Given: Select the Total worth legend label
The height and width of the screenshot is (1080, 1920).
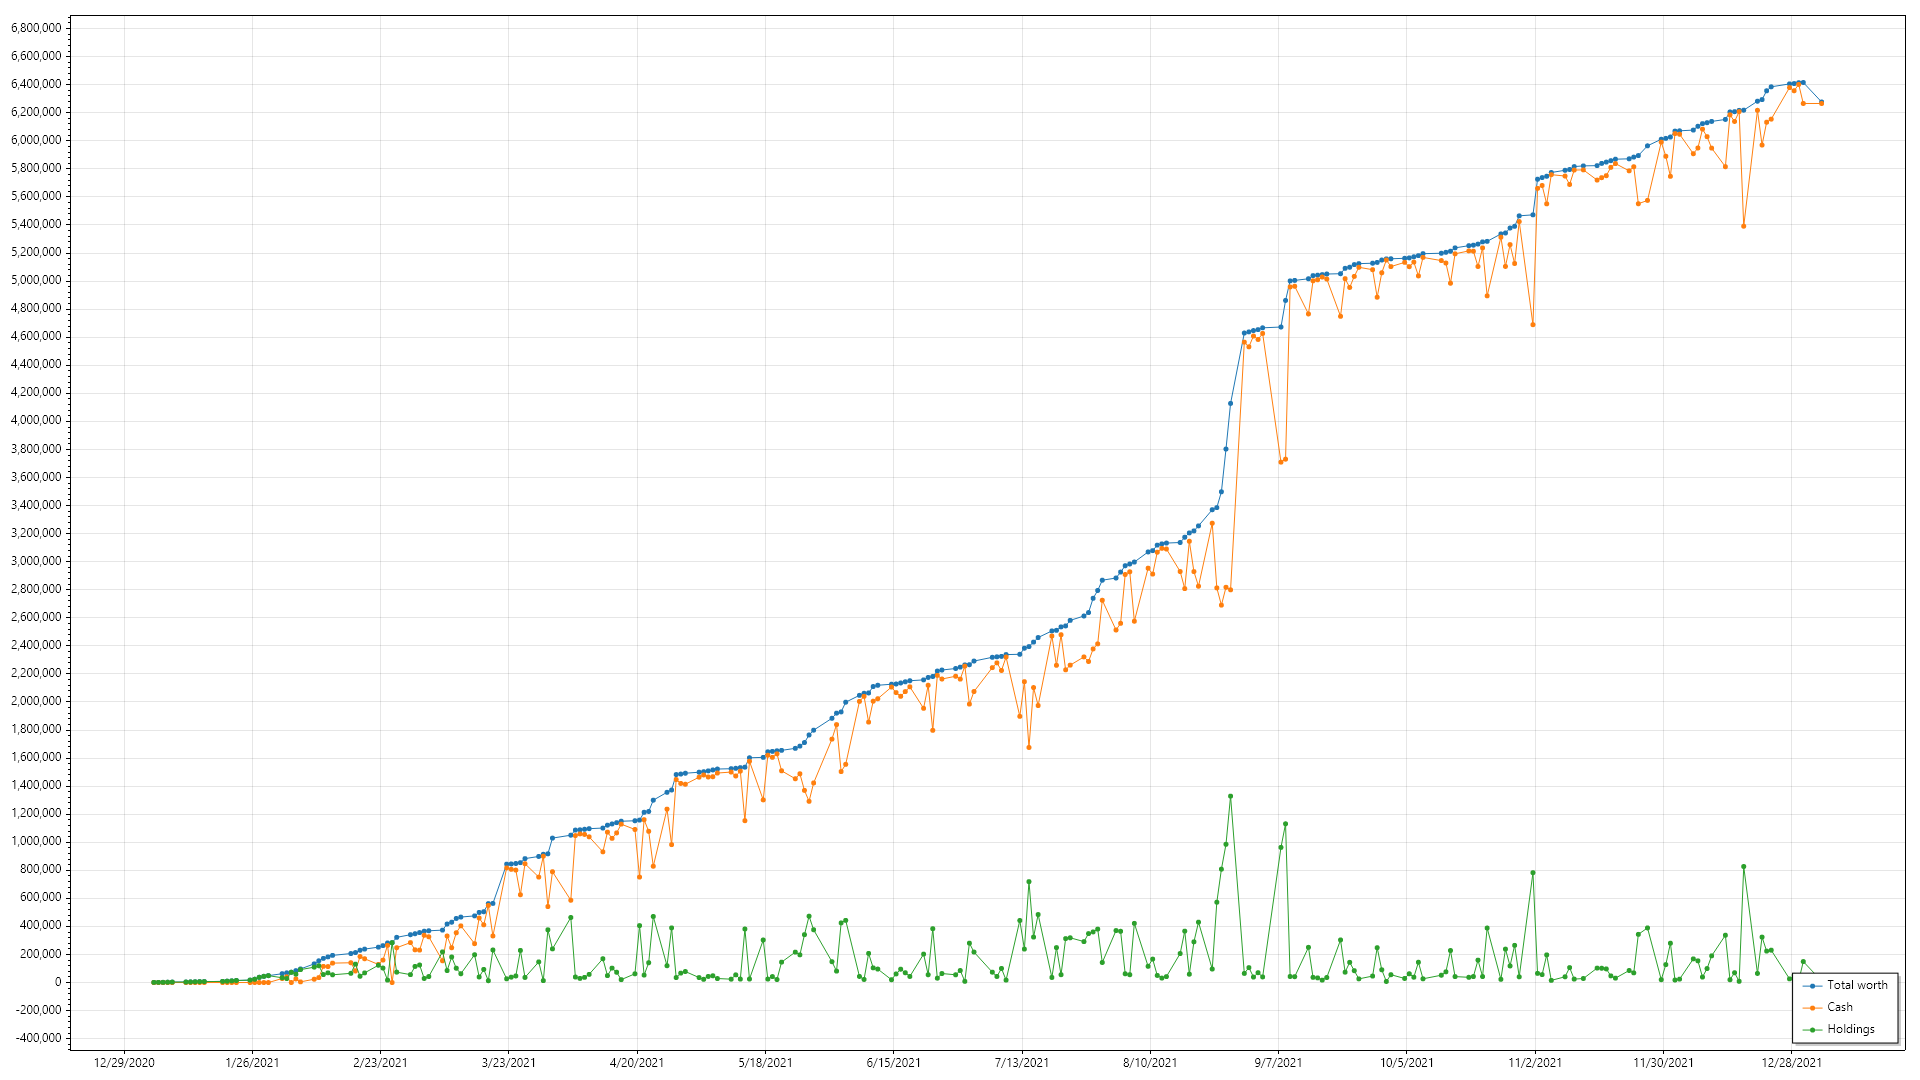Looking at the screenshot, I should [1857, 985].
